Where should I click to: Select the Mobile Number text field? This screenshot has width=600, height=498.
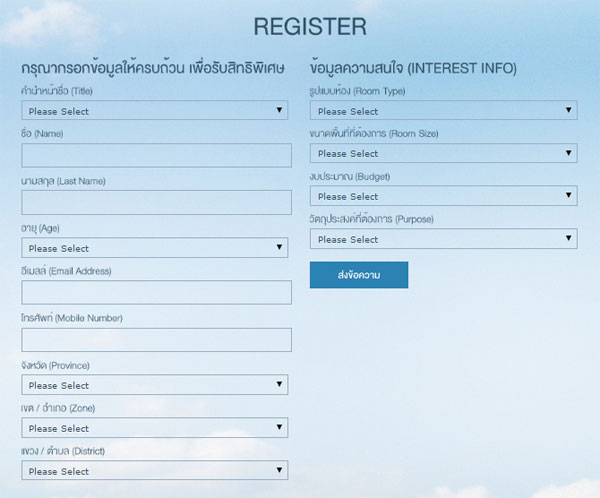click(155, 339)
